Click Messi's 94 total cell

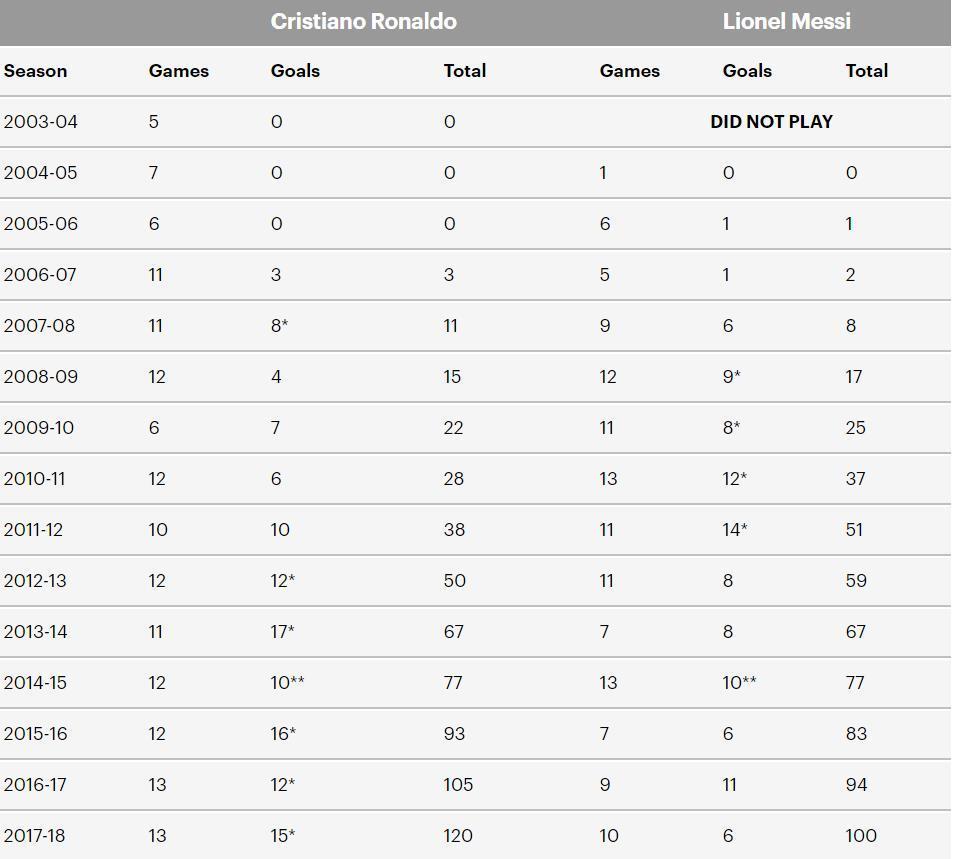856,785
